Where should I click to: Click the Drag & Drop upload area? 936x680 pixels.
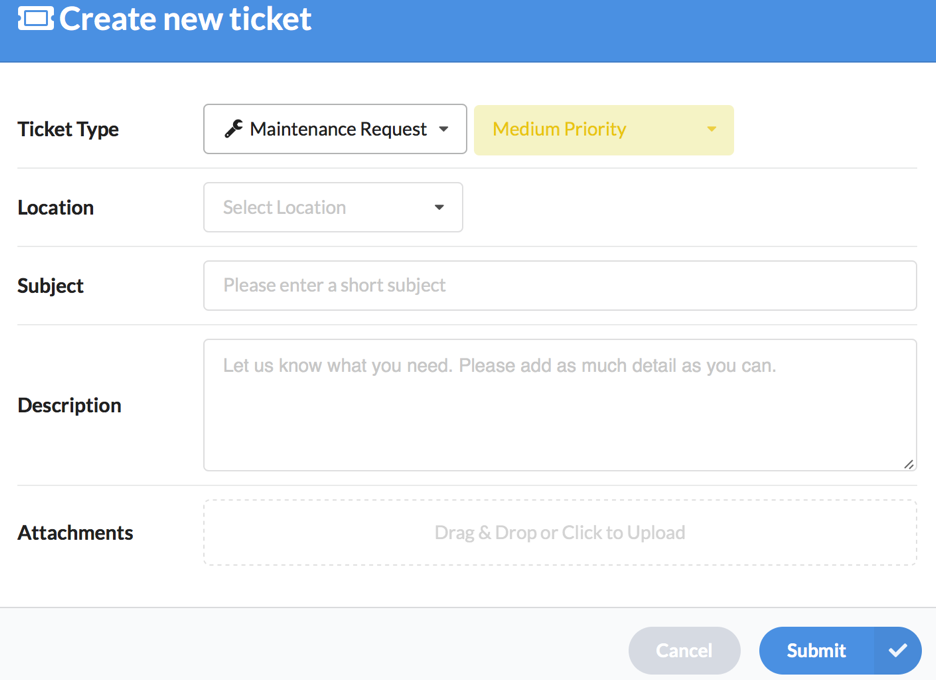coord(559,533)
